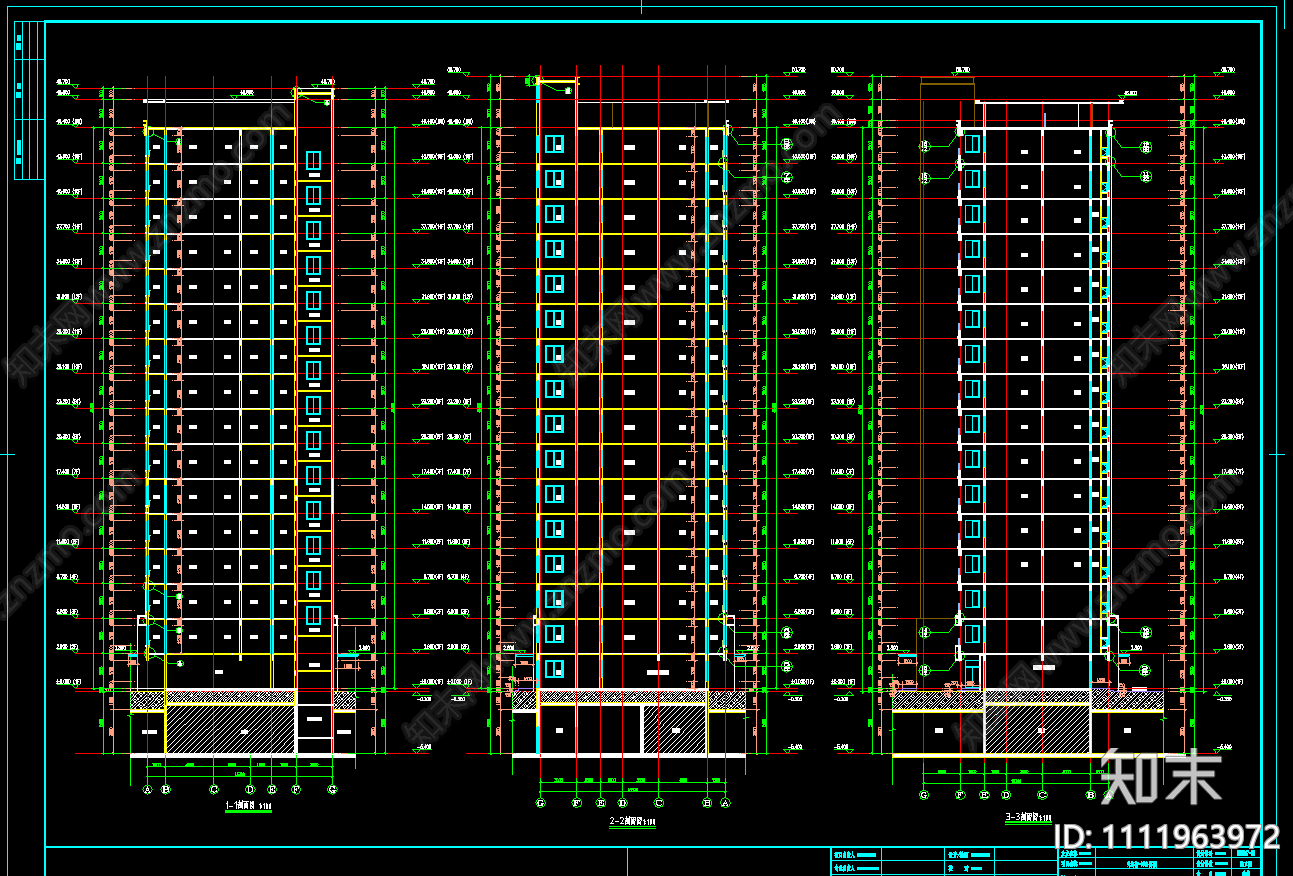The height and width of the screenshot is (876, 1293).
Task: Select the 3-3 section drawing title
Action: pyautogui.click(x=1028, y=817)
